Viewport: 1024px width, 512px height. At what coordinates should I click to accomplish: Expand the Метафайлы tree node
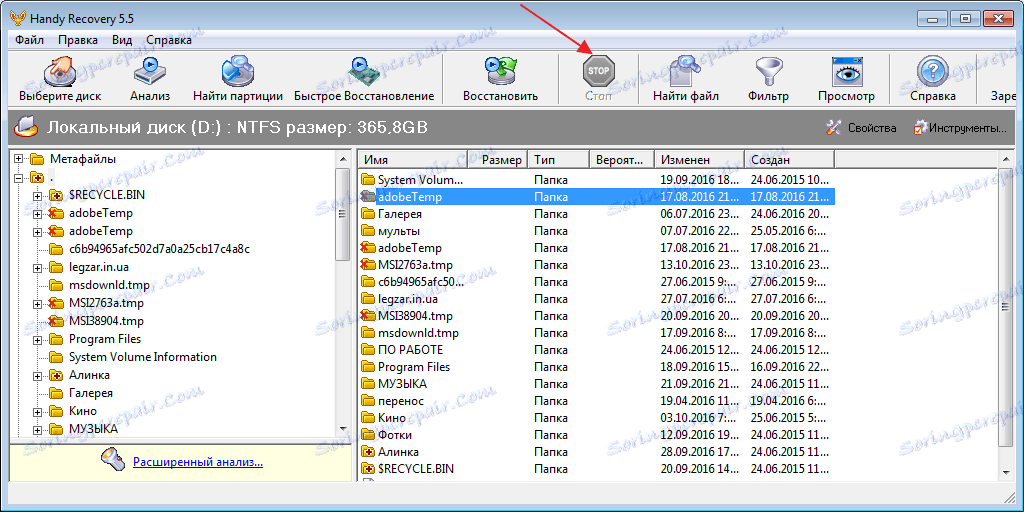(18, 159)
